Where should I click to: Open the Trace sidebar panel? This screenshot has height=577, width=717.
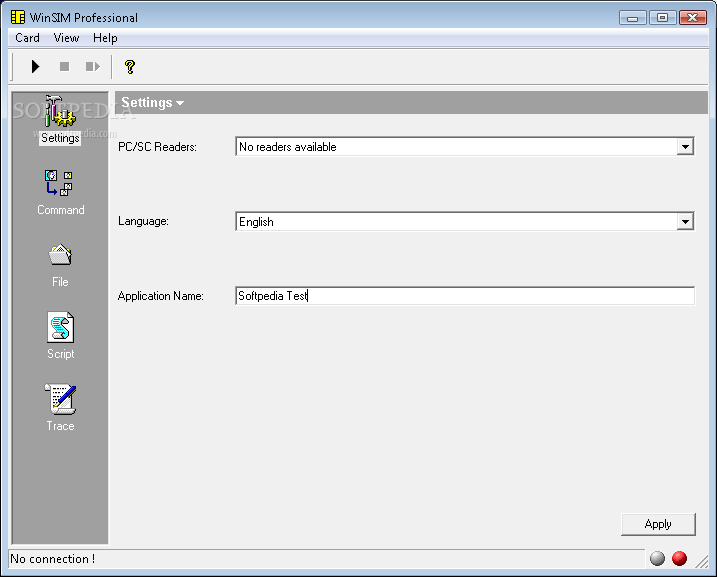click(60, 407)
